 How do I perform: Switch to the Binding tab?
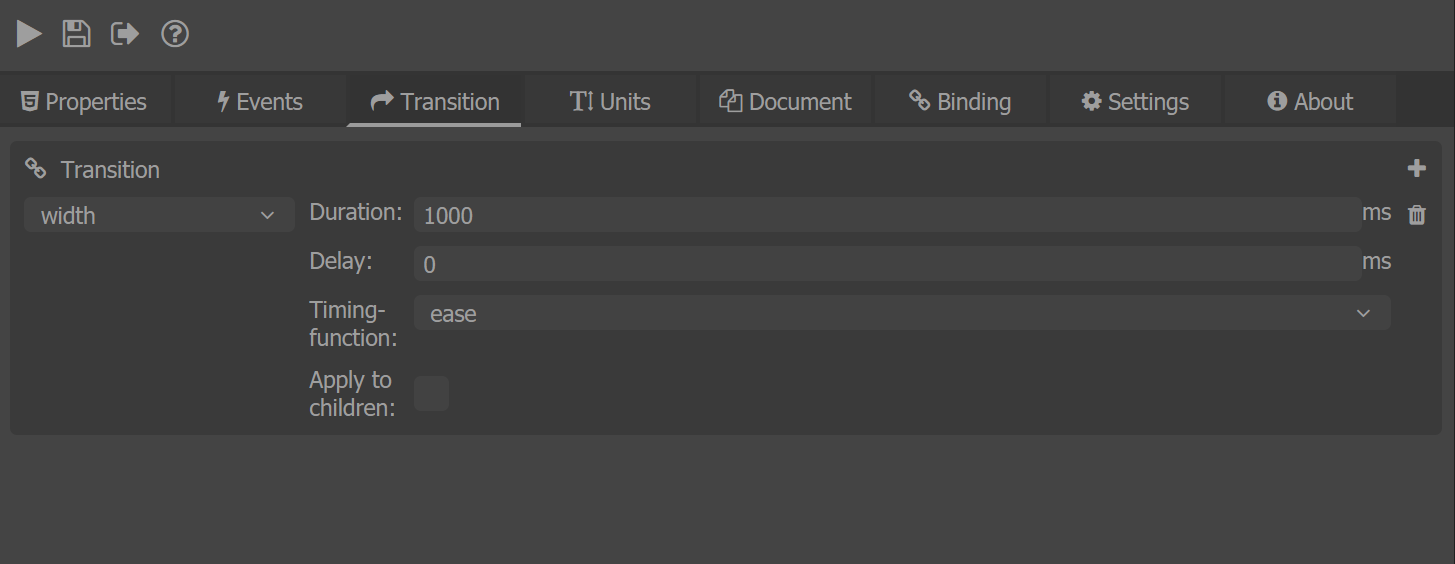point(960,101)
